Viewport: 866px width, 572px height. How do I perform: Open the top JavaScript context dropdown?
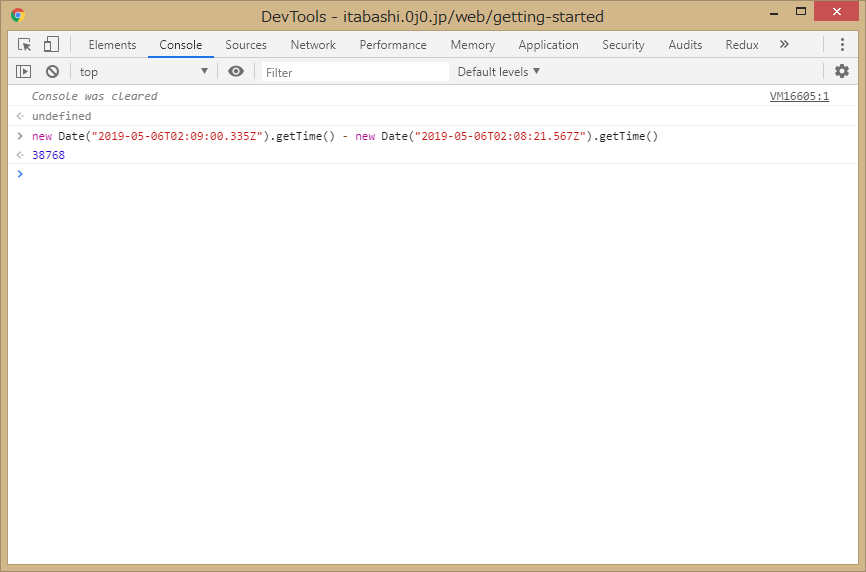(x=144, y=71)
